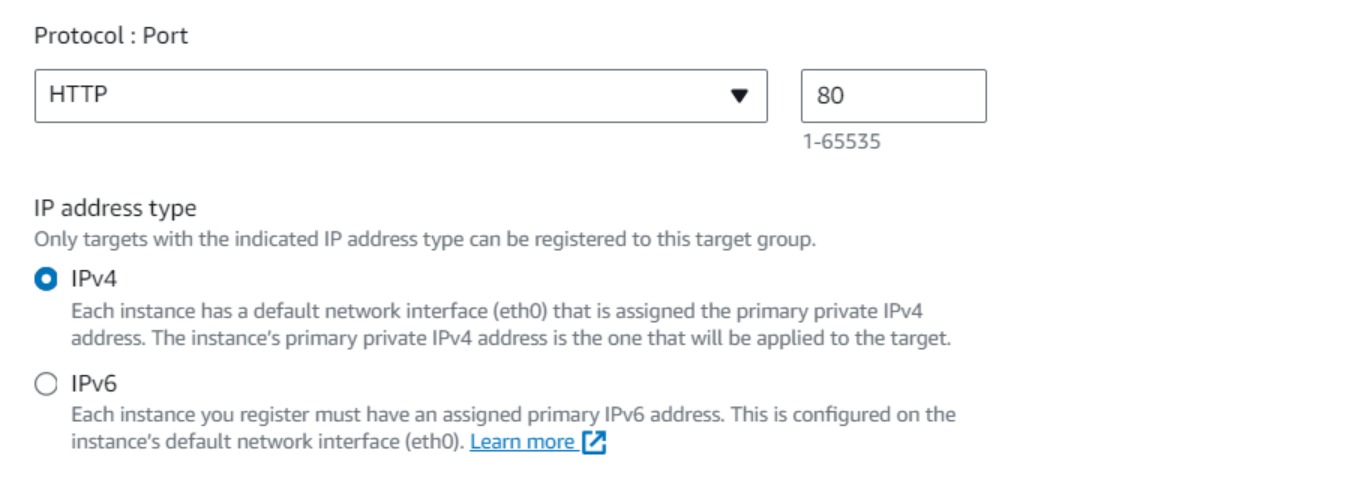The height and width of the screenshot is (488, 1352).
Task: Click the 'address. The instance's primary private' line
Action: 510,338
